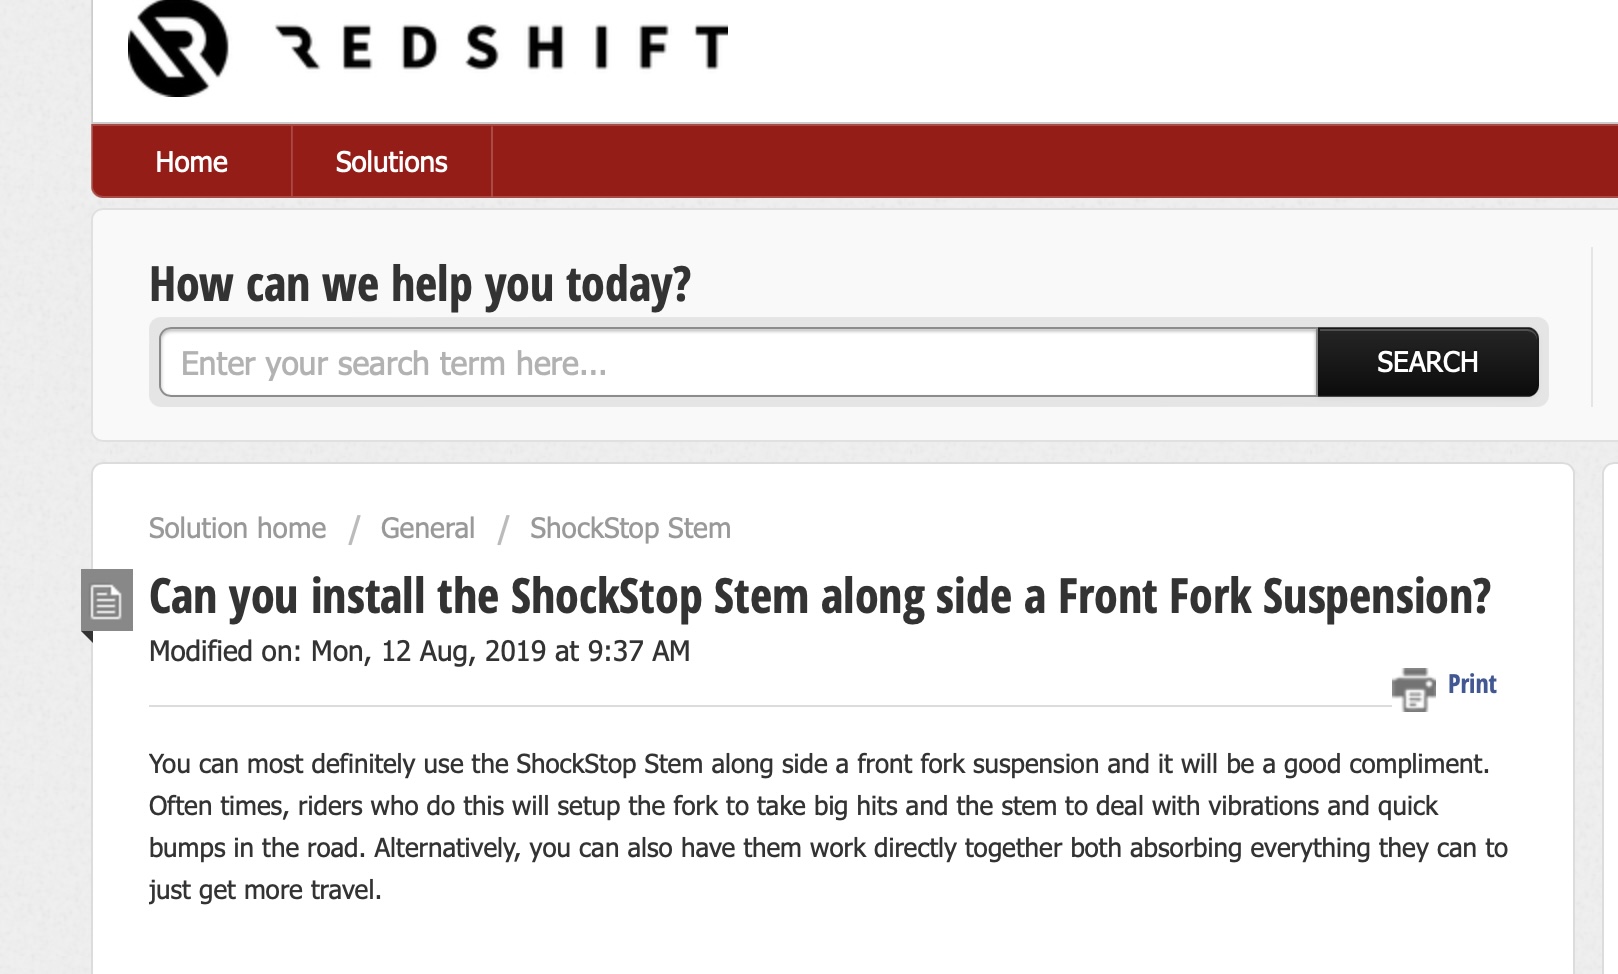Click the 'Modified on' date line
The image size is (1618, 974).
(x=419, y=651)
